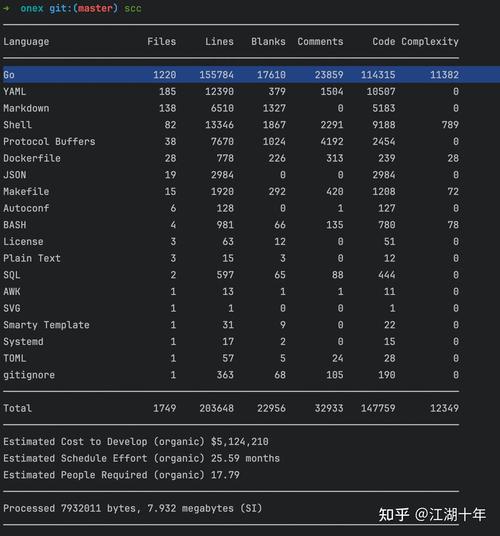Click the 'TOML' row label

coord(15,358)
